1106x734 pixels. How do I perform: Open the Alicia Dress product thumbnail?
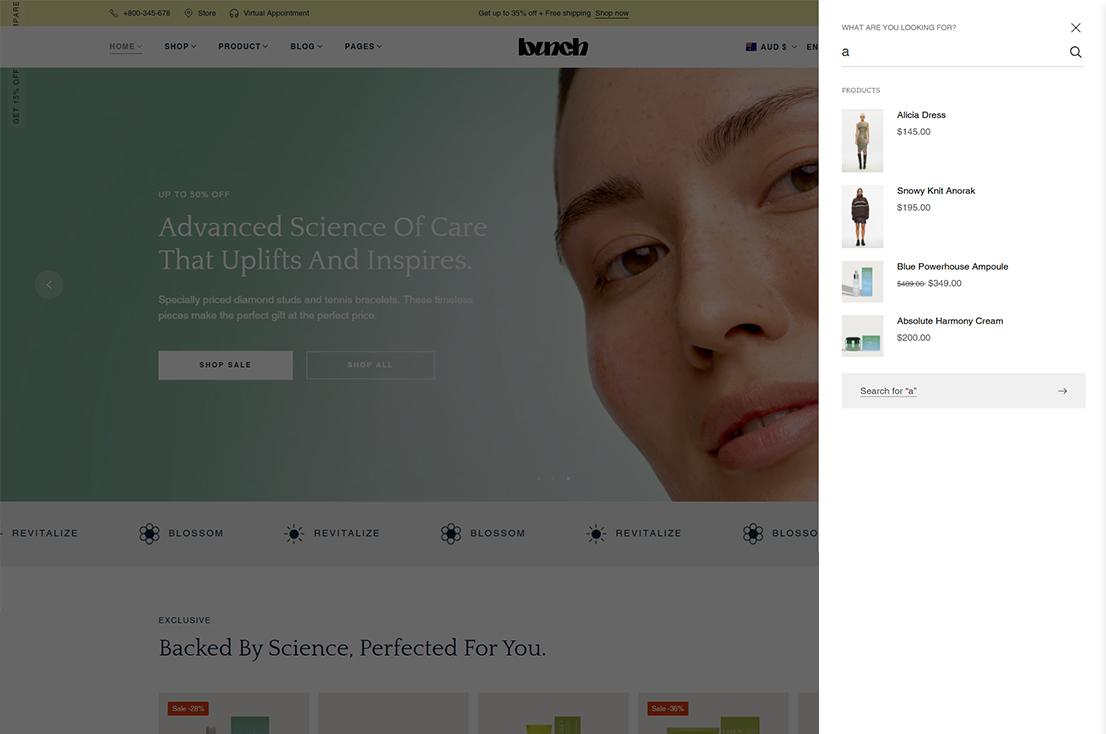pos(862,141)
